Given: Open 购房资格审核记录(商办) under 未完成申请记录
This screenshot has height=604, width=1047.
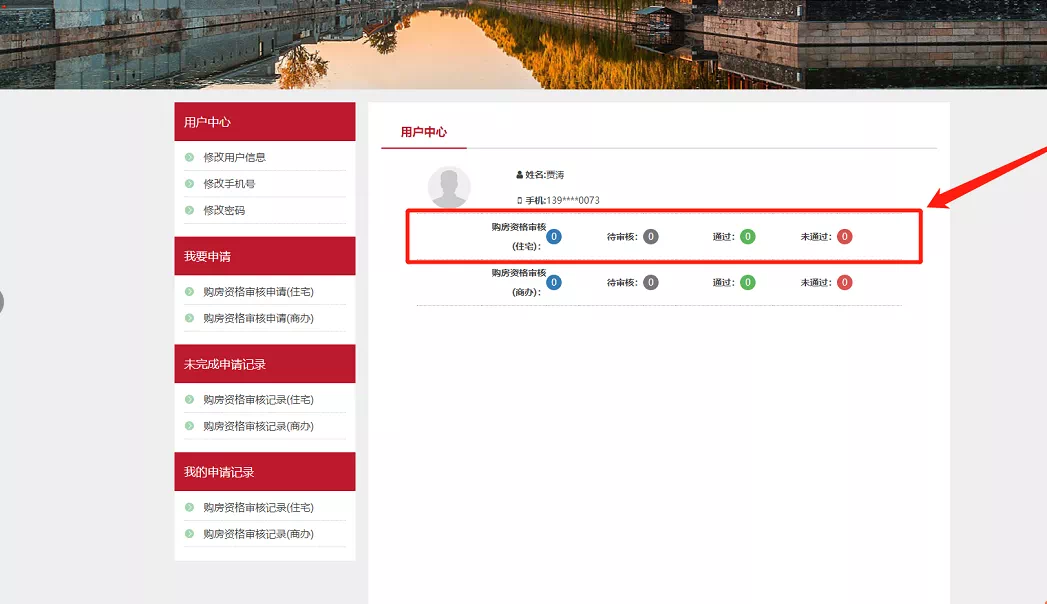Looking at the screenshot, I should (x=258, y=427).
